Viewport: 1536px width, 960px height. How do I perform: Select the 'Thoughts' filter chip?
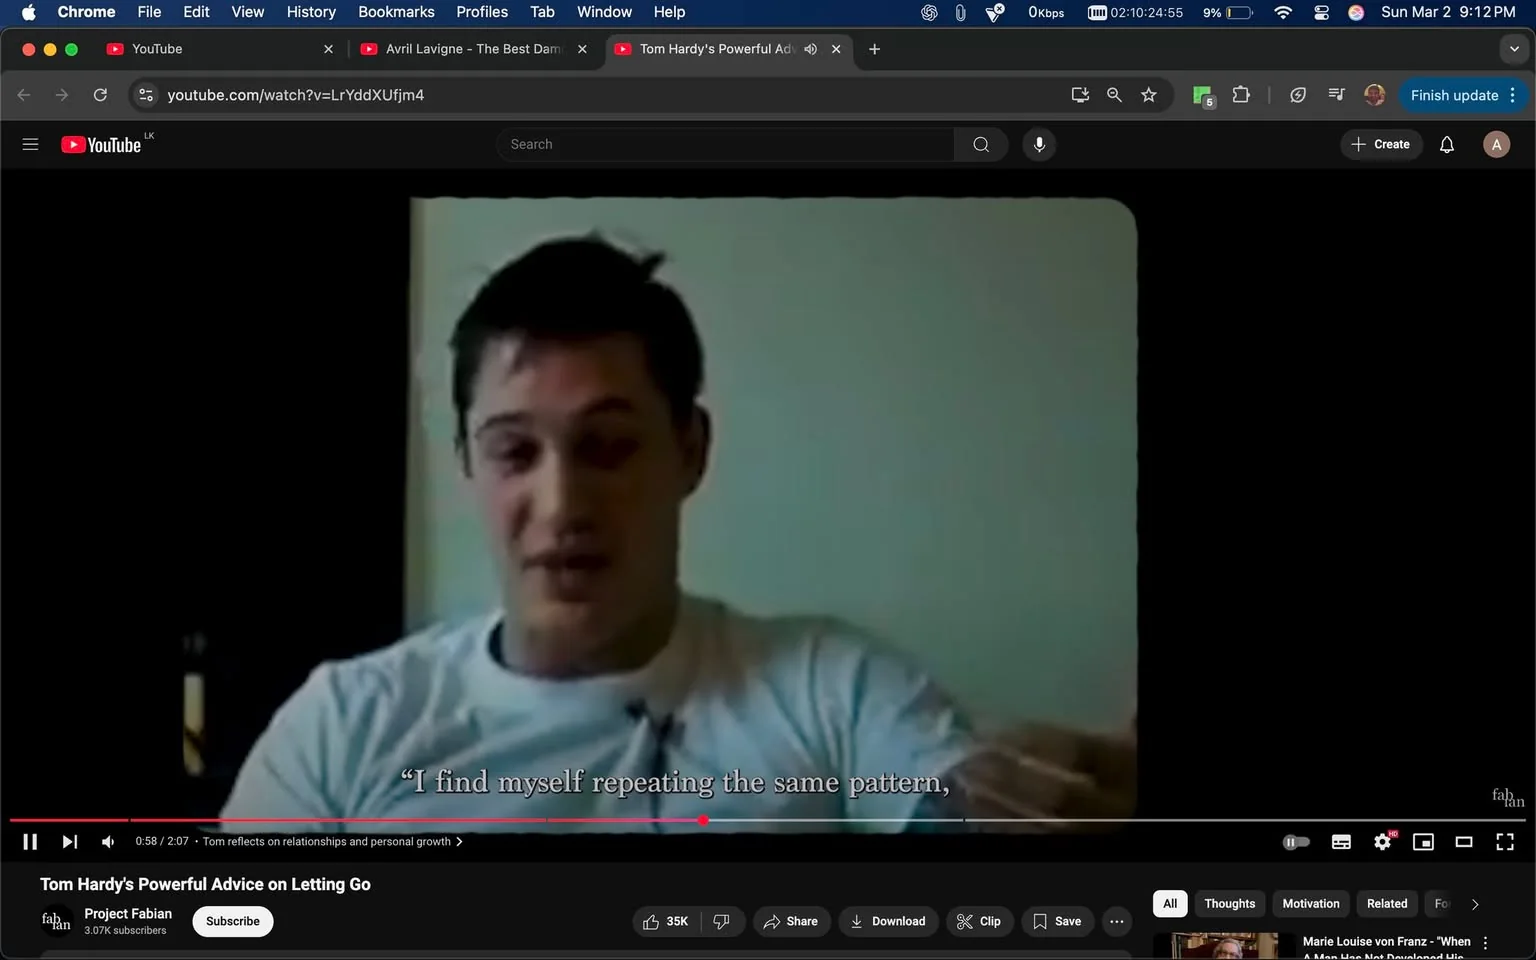point(1229,903)
